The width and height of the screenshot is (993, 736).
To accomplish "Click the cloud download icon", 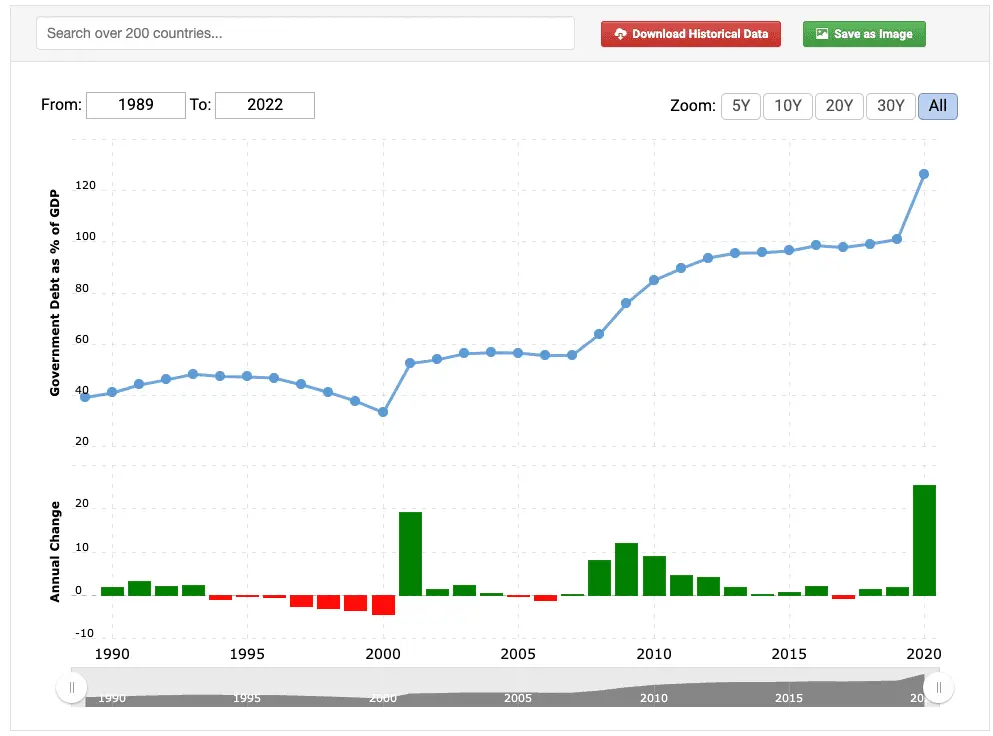I will tap(620, 34).
